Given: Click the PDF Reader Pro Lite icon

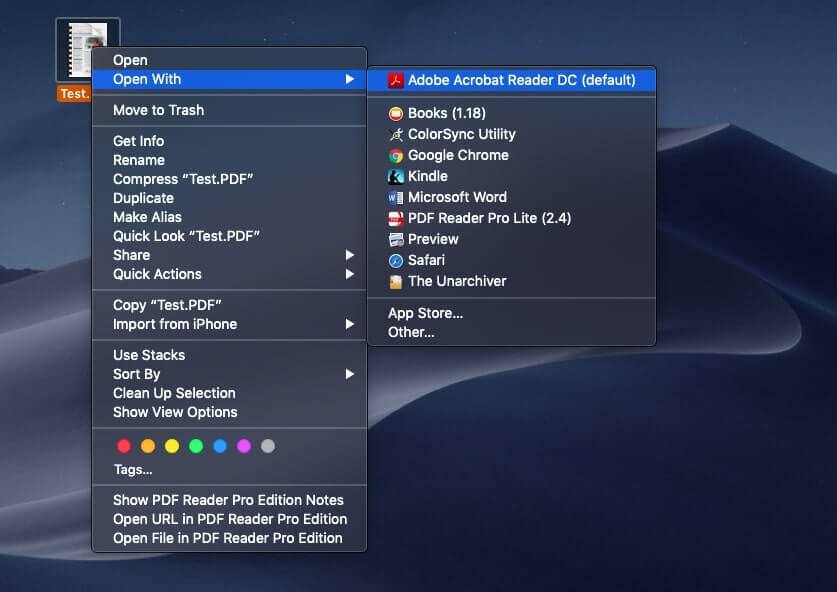Looking at the screenshot, I should point(396,218).
